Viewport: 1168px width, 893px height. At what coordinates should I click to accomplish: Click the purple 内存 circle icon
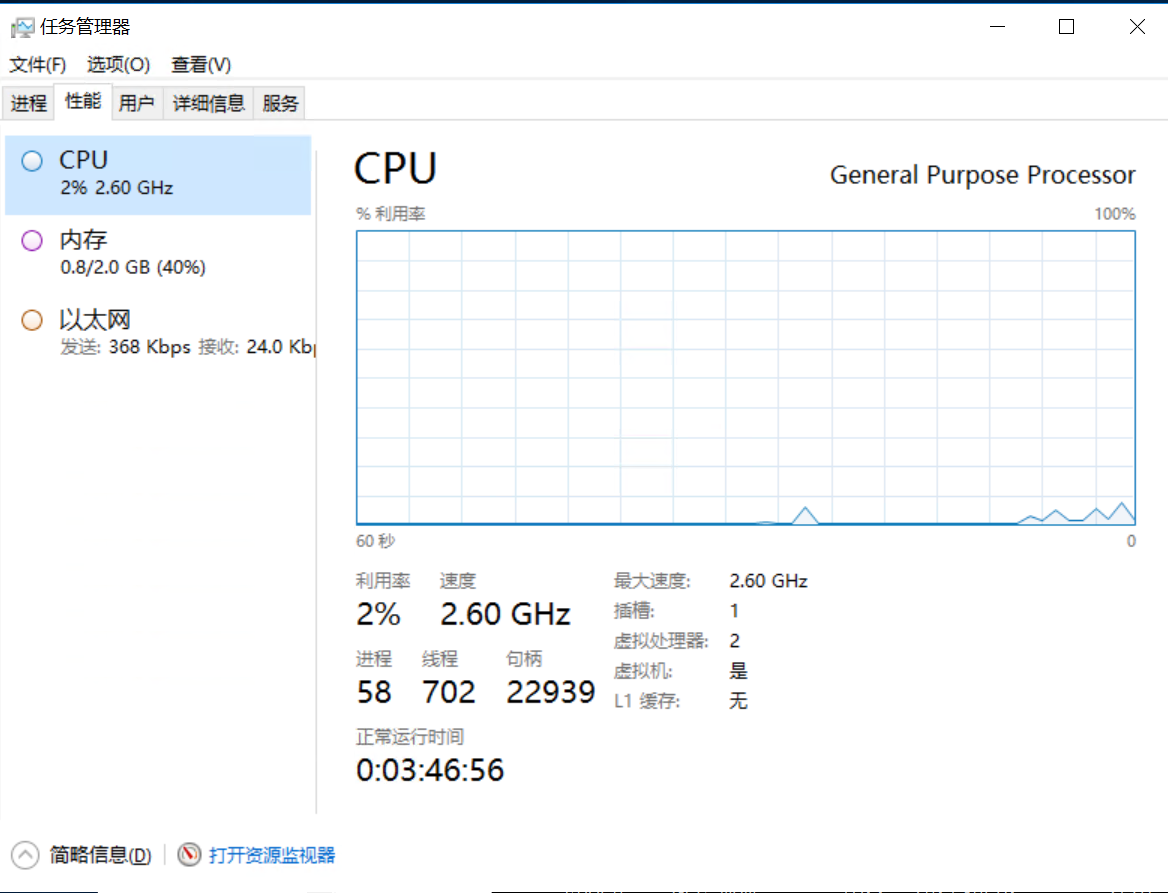32,241
